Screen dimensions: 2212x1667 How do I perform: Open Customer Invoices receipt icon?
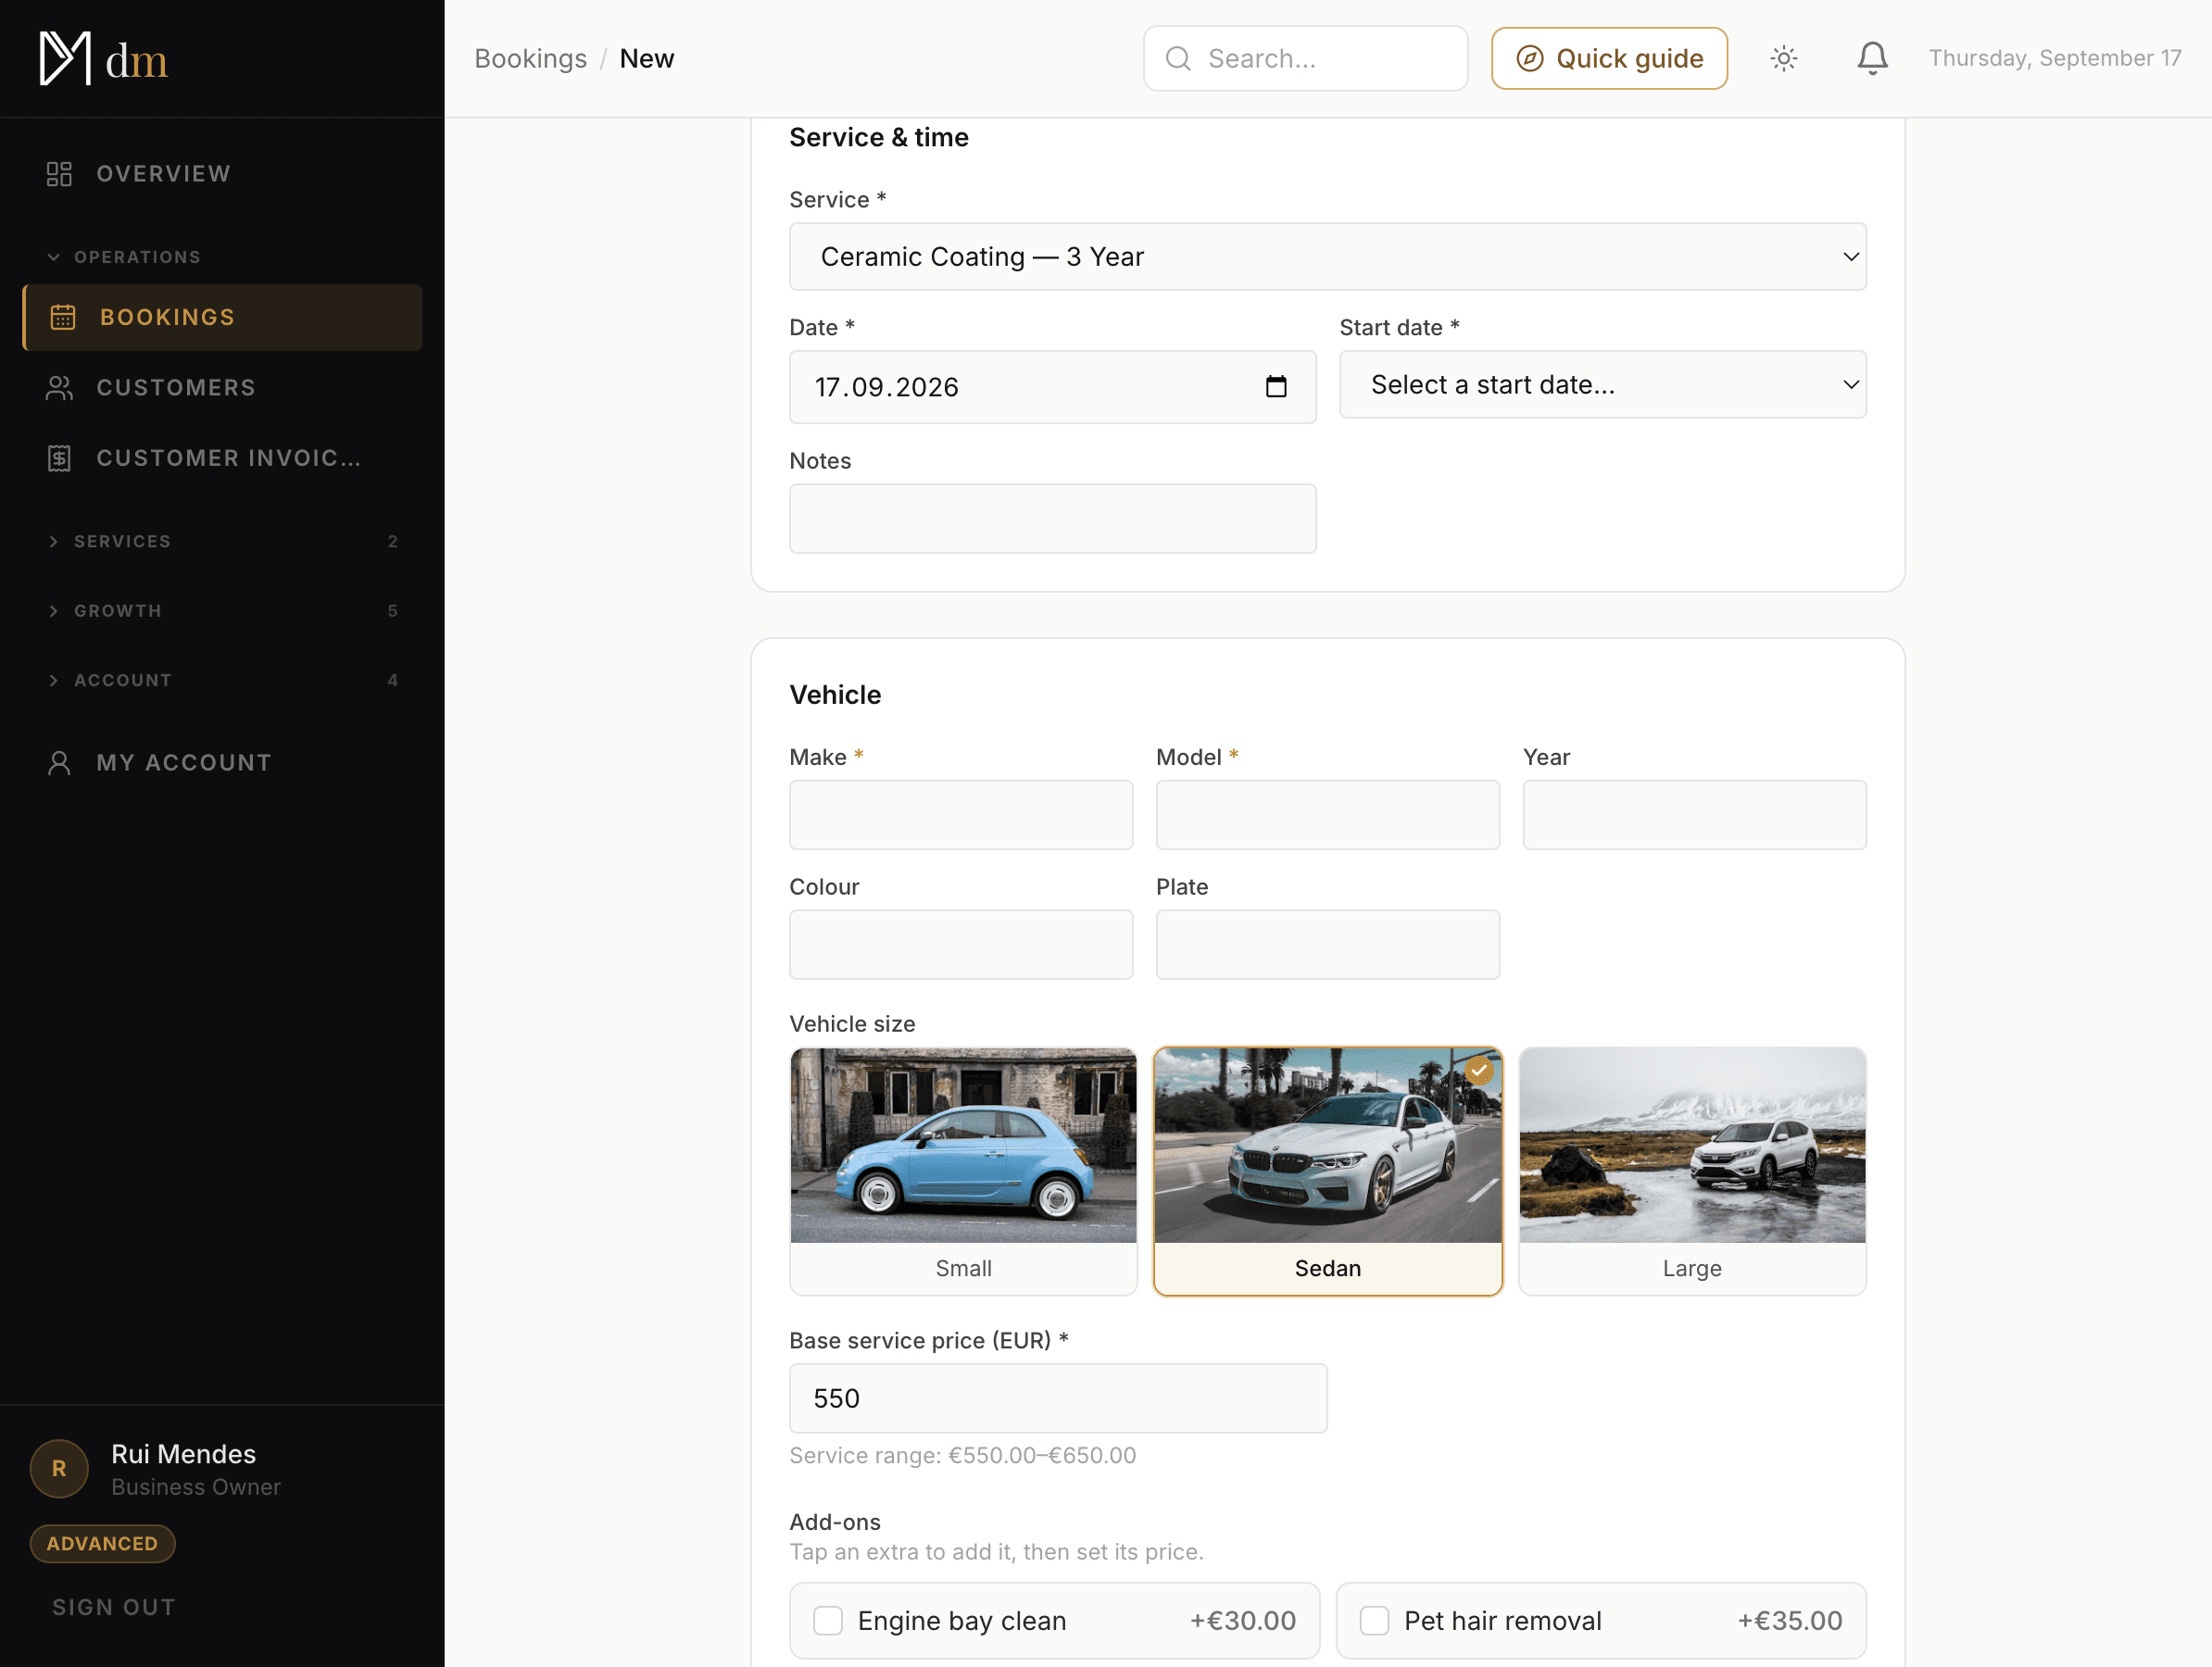pyautogui.click(x=60, y=458)
